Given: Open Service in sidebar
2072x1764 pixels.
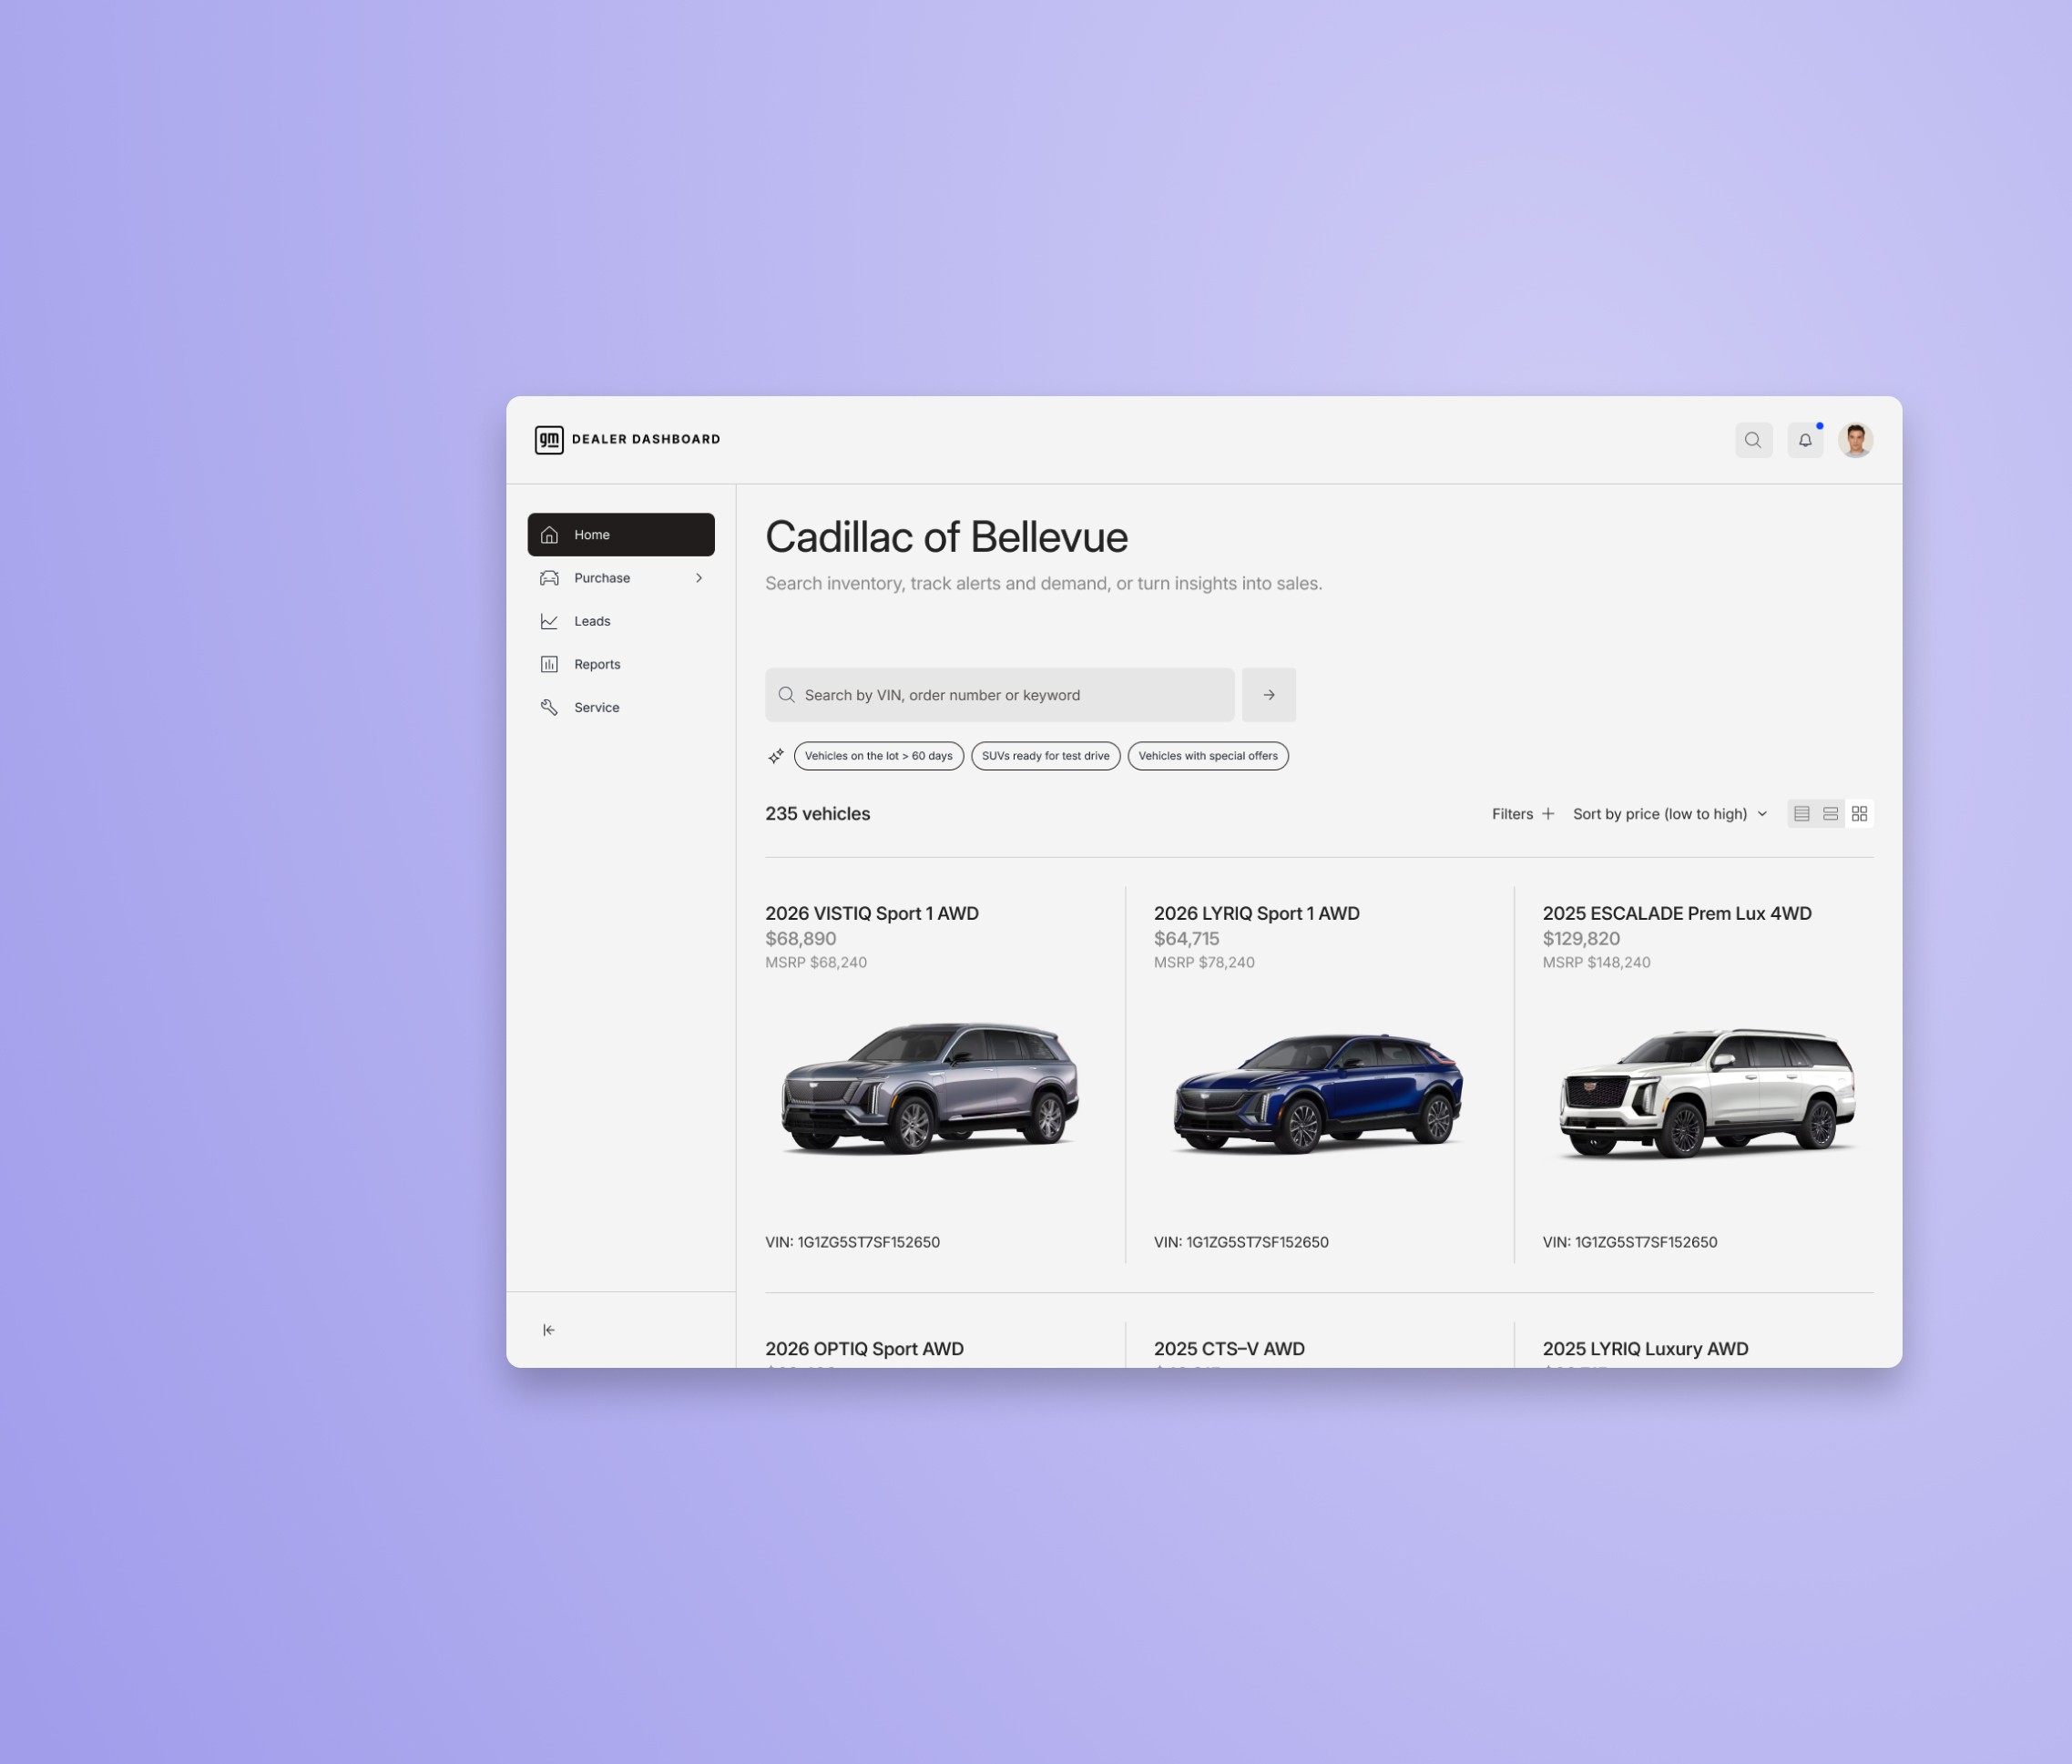Looking at the screenshot, I should (x=596, y=707).
